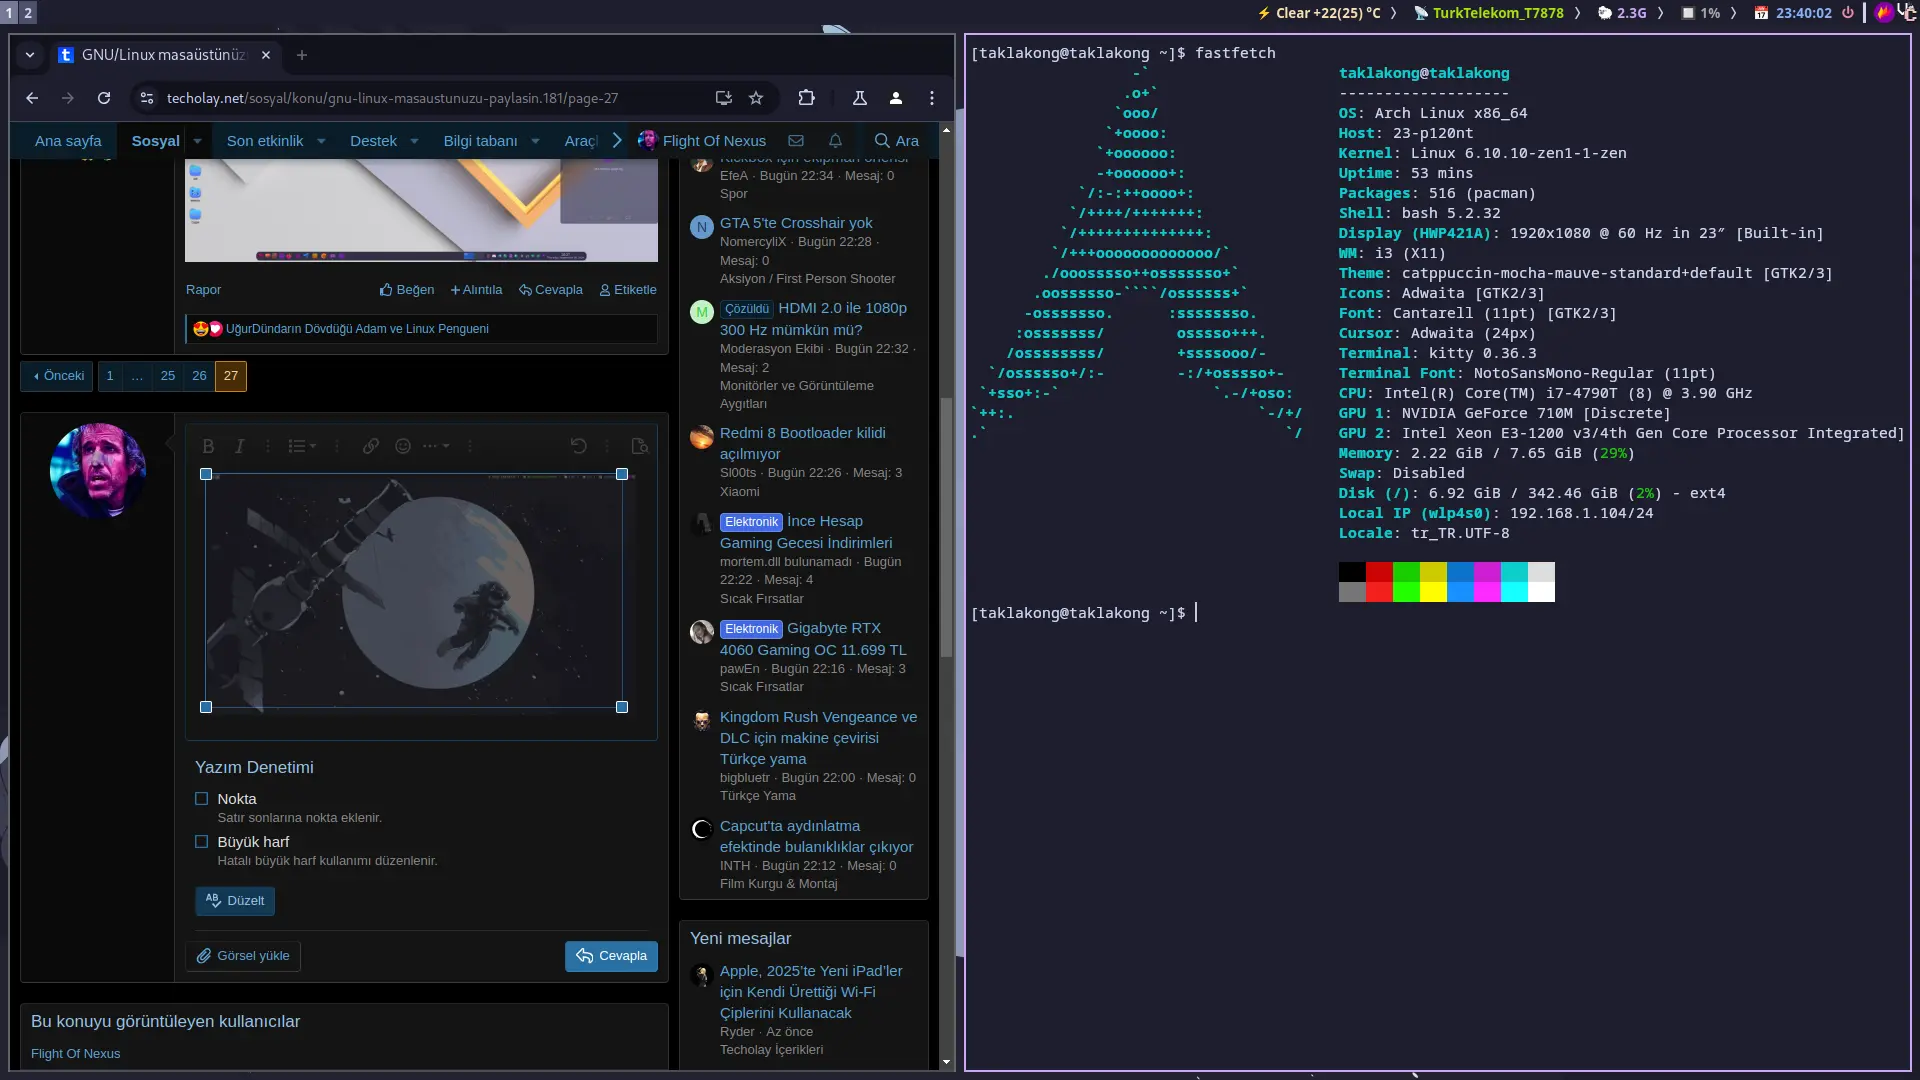Open the browser three-dot menu

(x=932, y=98)
